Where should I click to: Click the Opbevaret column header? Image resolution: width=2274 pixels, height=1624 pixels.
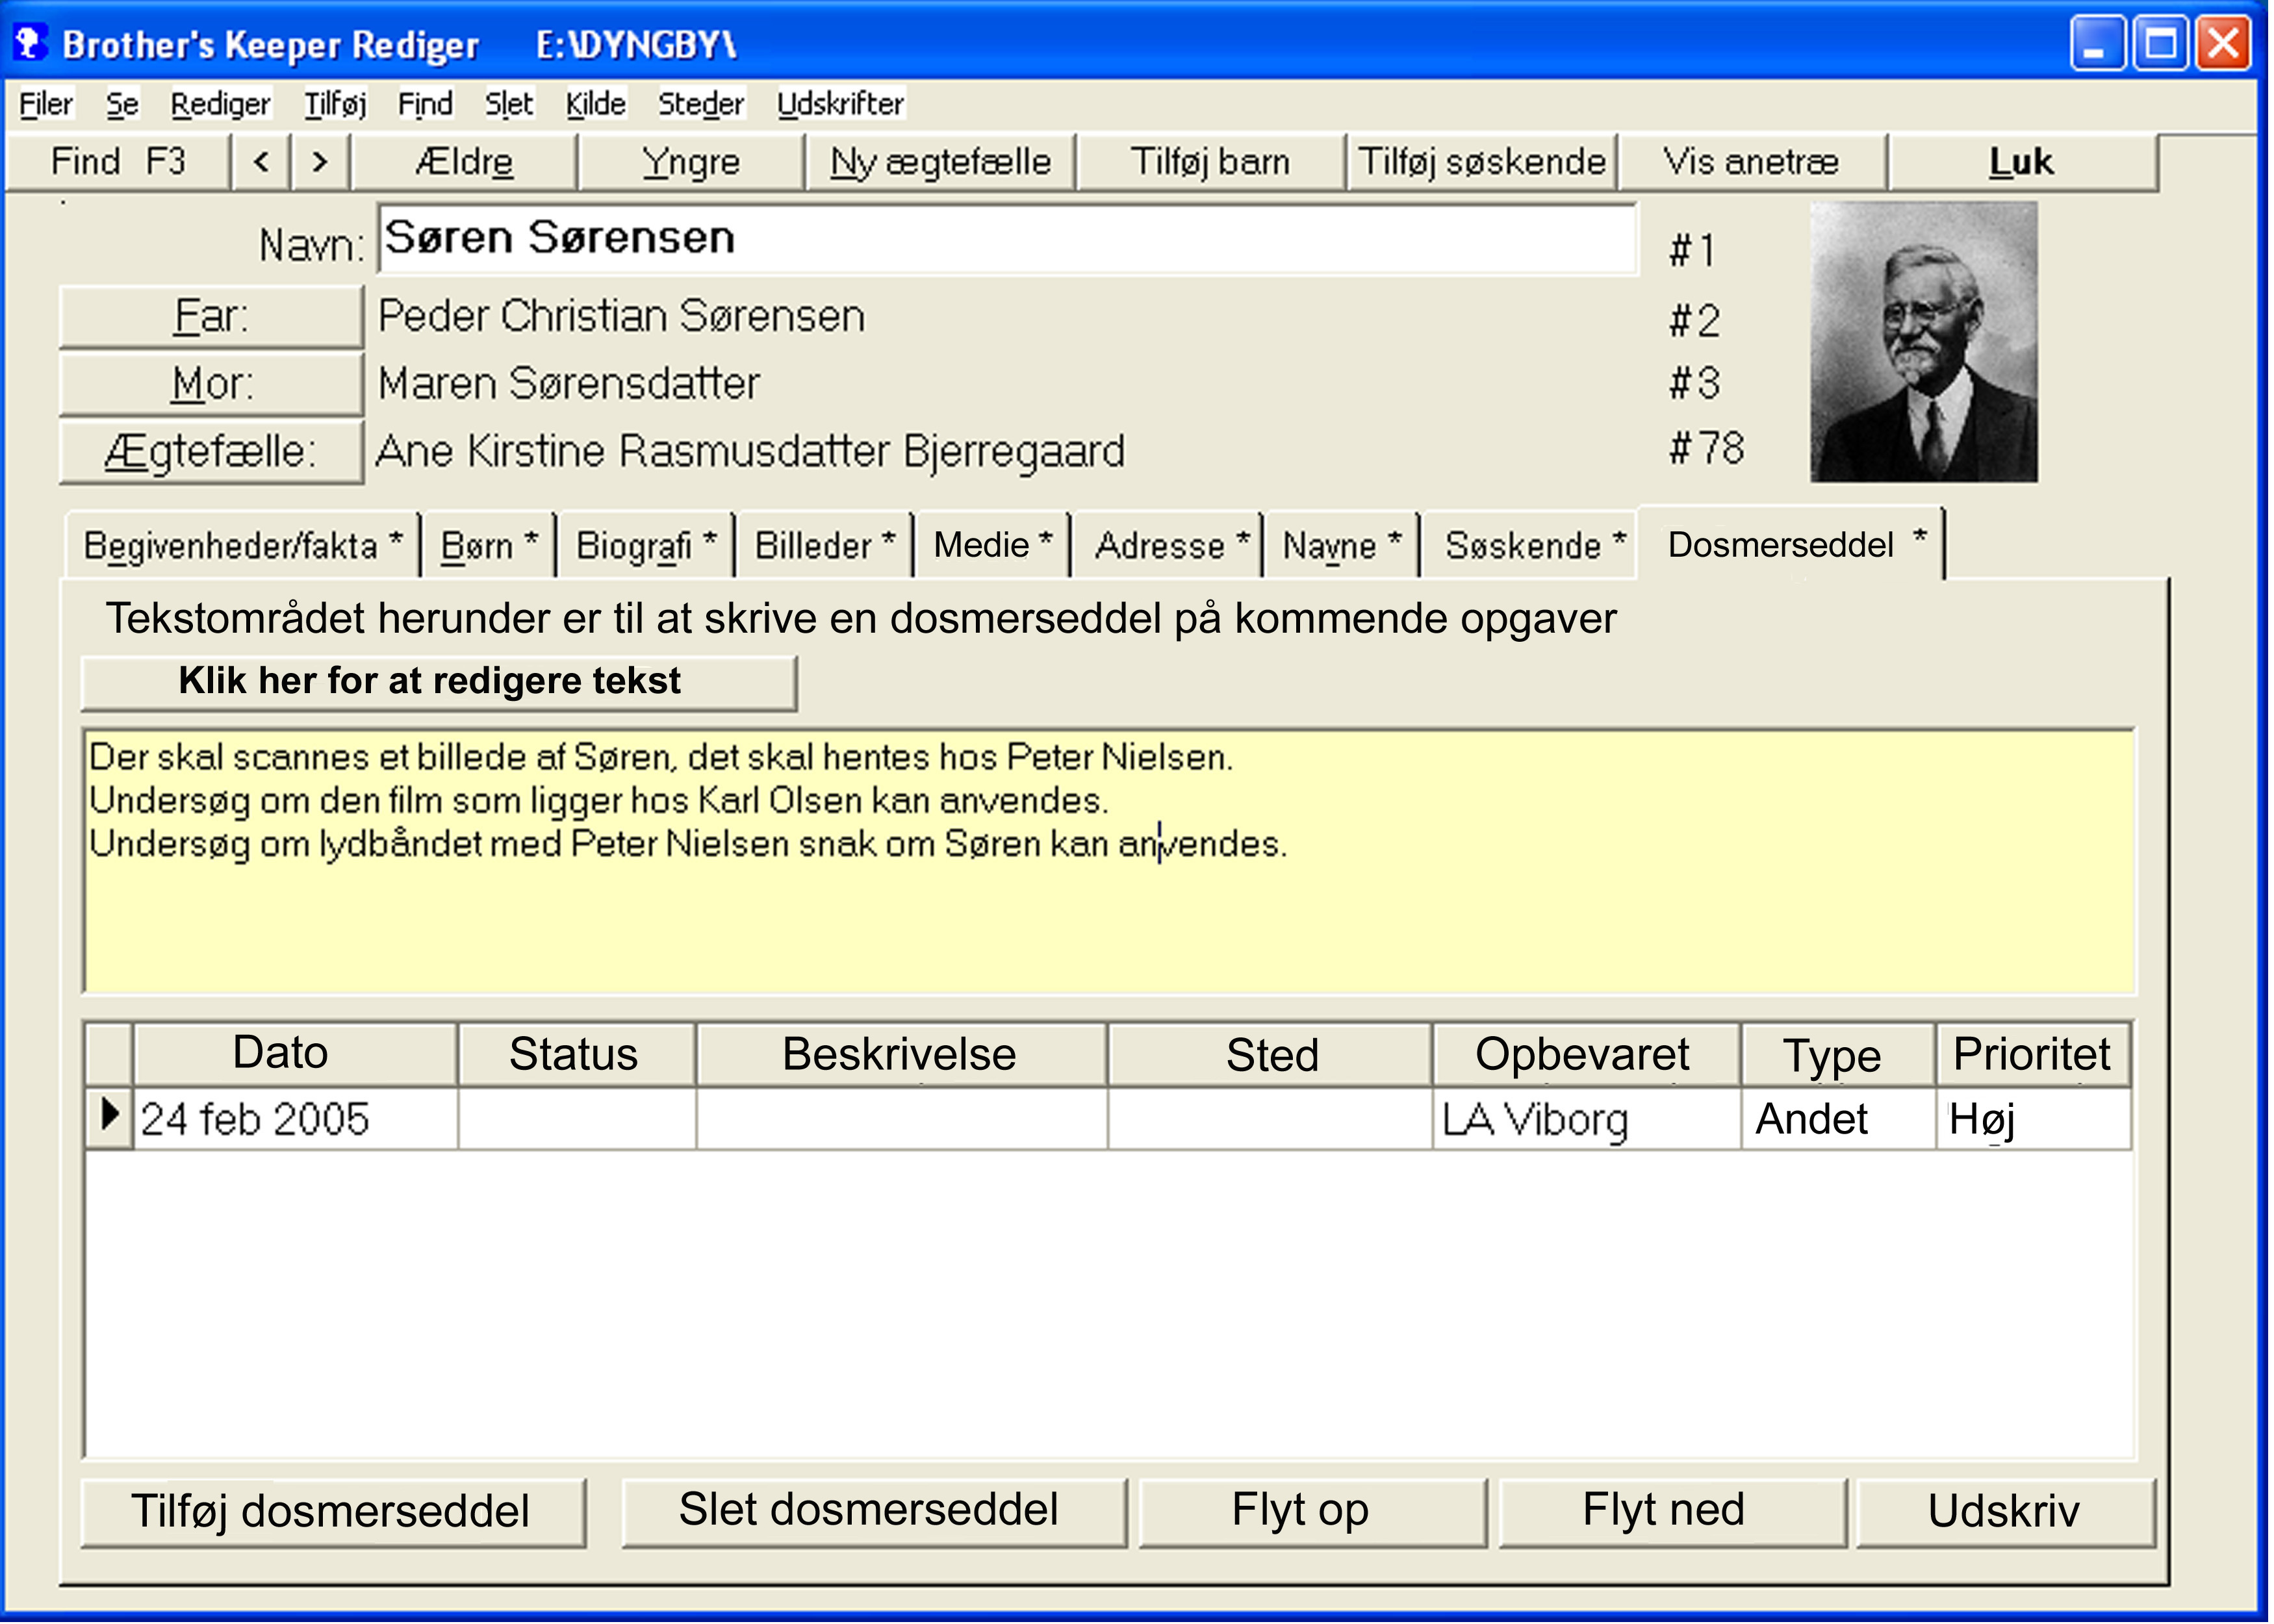tap(1586, 1054)
